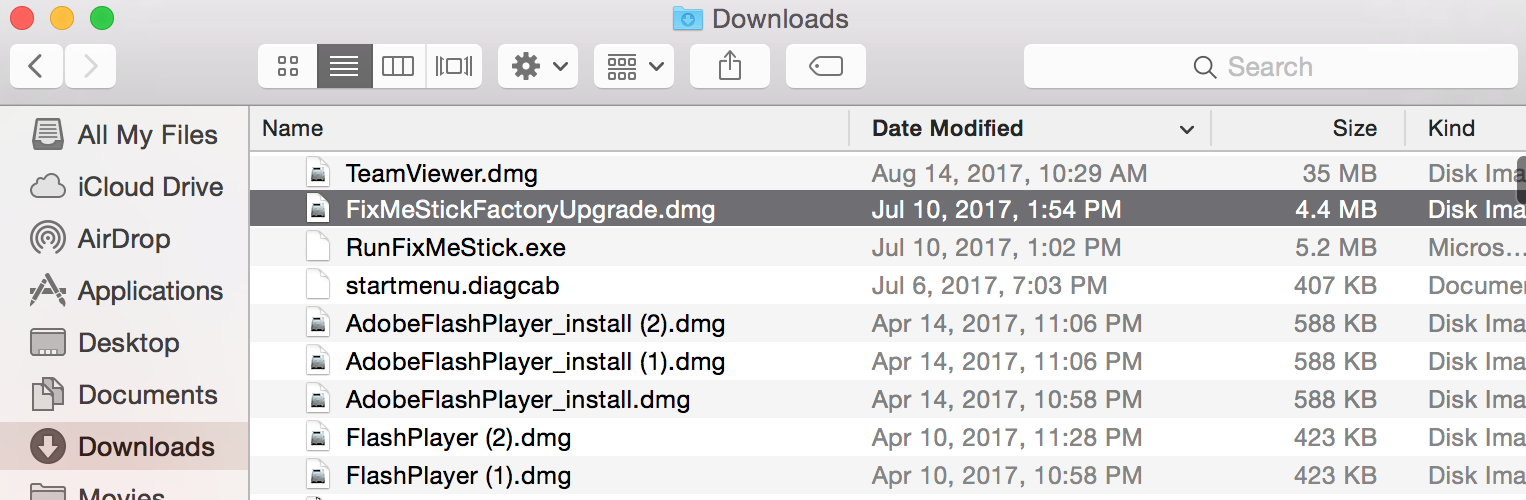Click the vertical scrollbar thumb
Image resolution: width=1526 pixels, height=500 pixels.
point(1521,187)
